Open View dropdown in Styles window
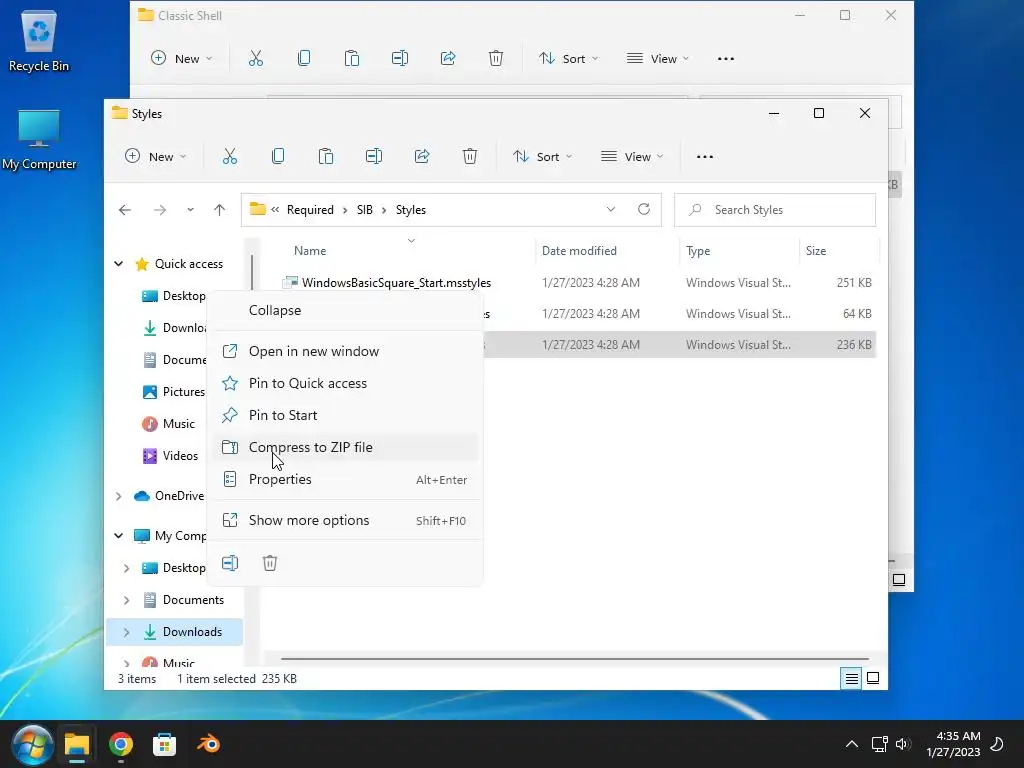 pos(632,157)
